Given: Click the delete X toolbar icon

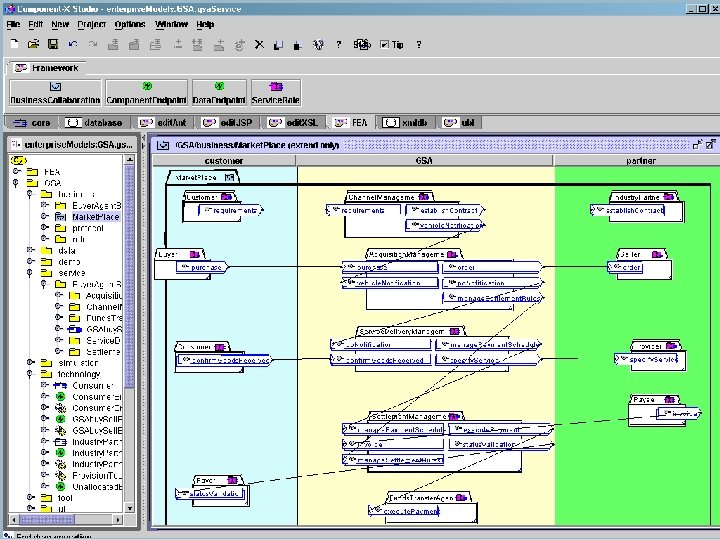Looking at the screenshot, I should point(259,44).
